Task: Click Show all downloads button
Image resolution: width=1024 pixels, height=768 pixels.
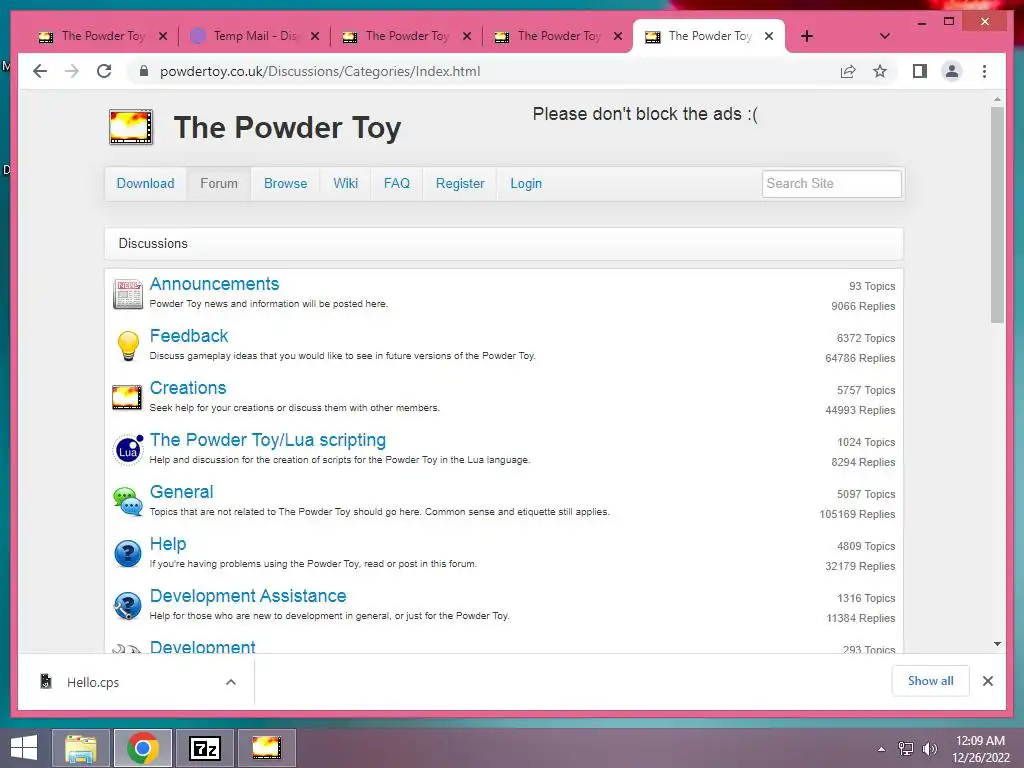Action: click(x=930, y=681)
